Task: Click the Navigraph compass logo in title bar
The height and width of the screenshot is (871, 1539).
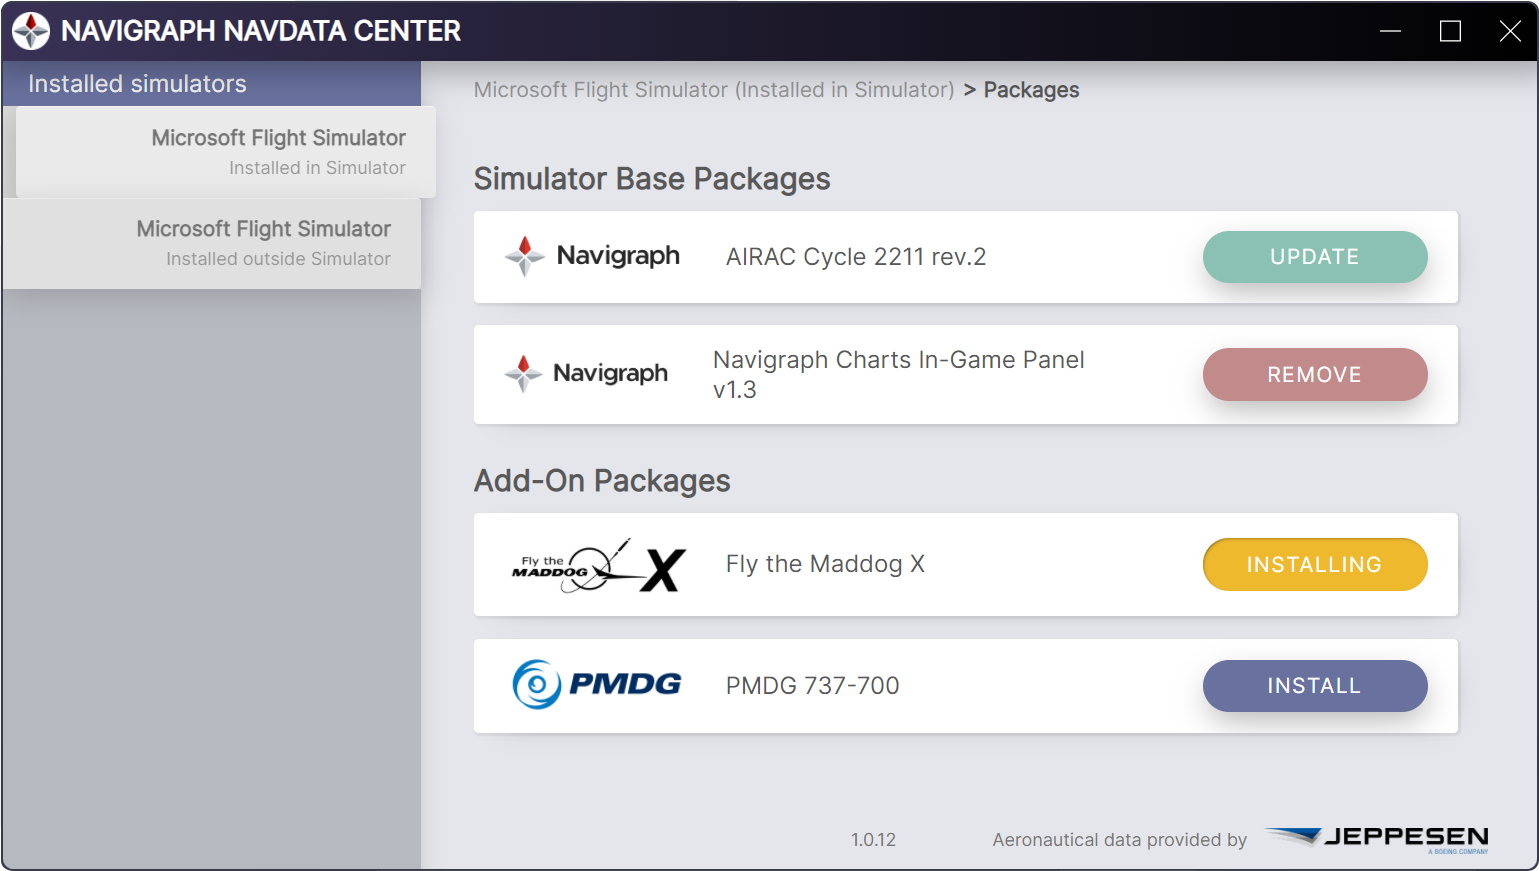Action: pos(31,31)
